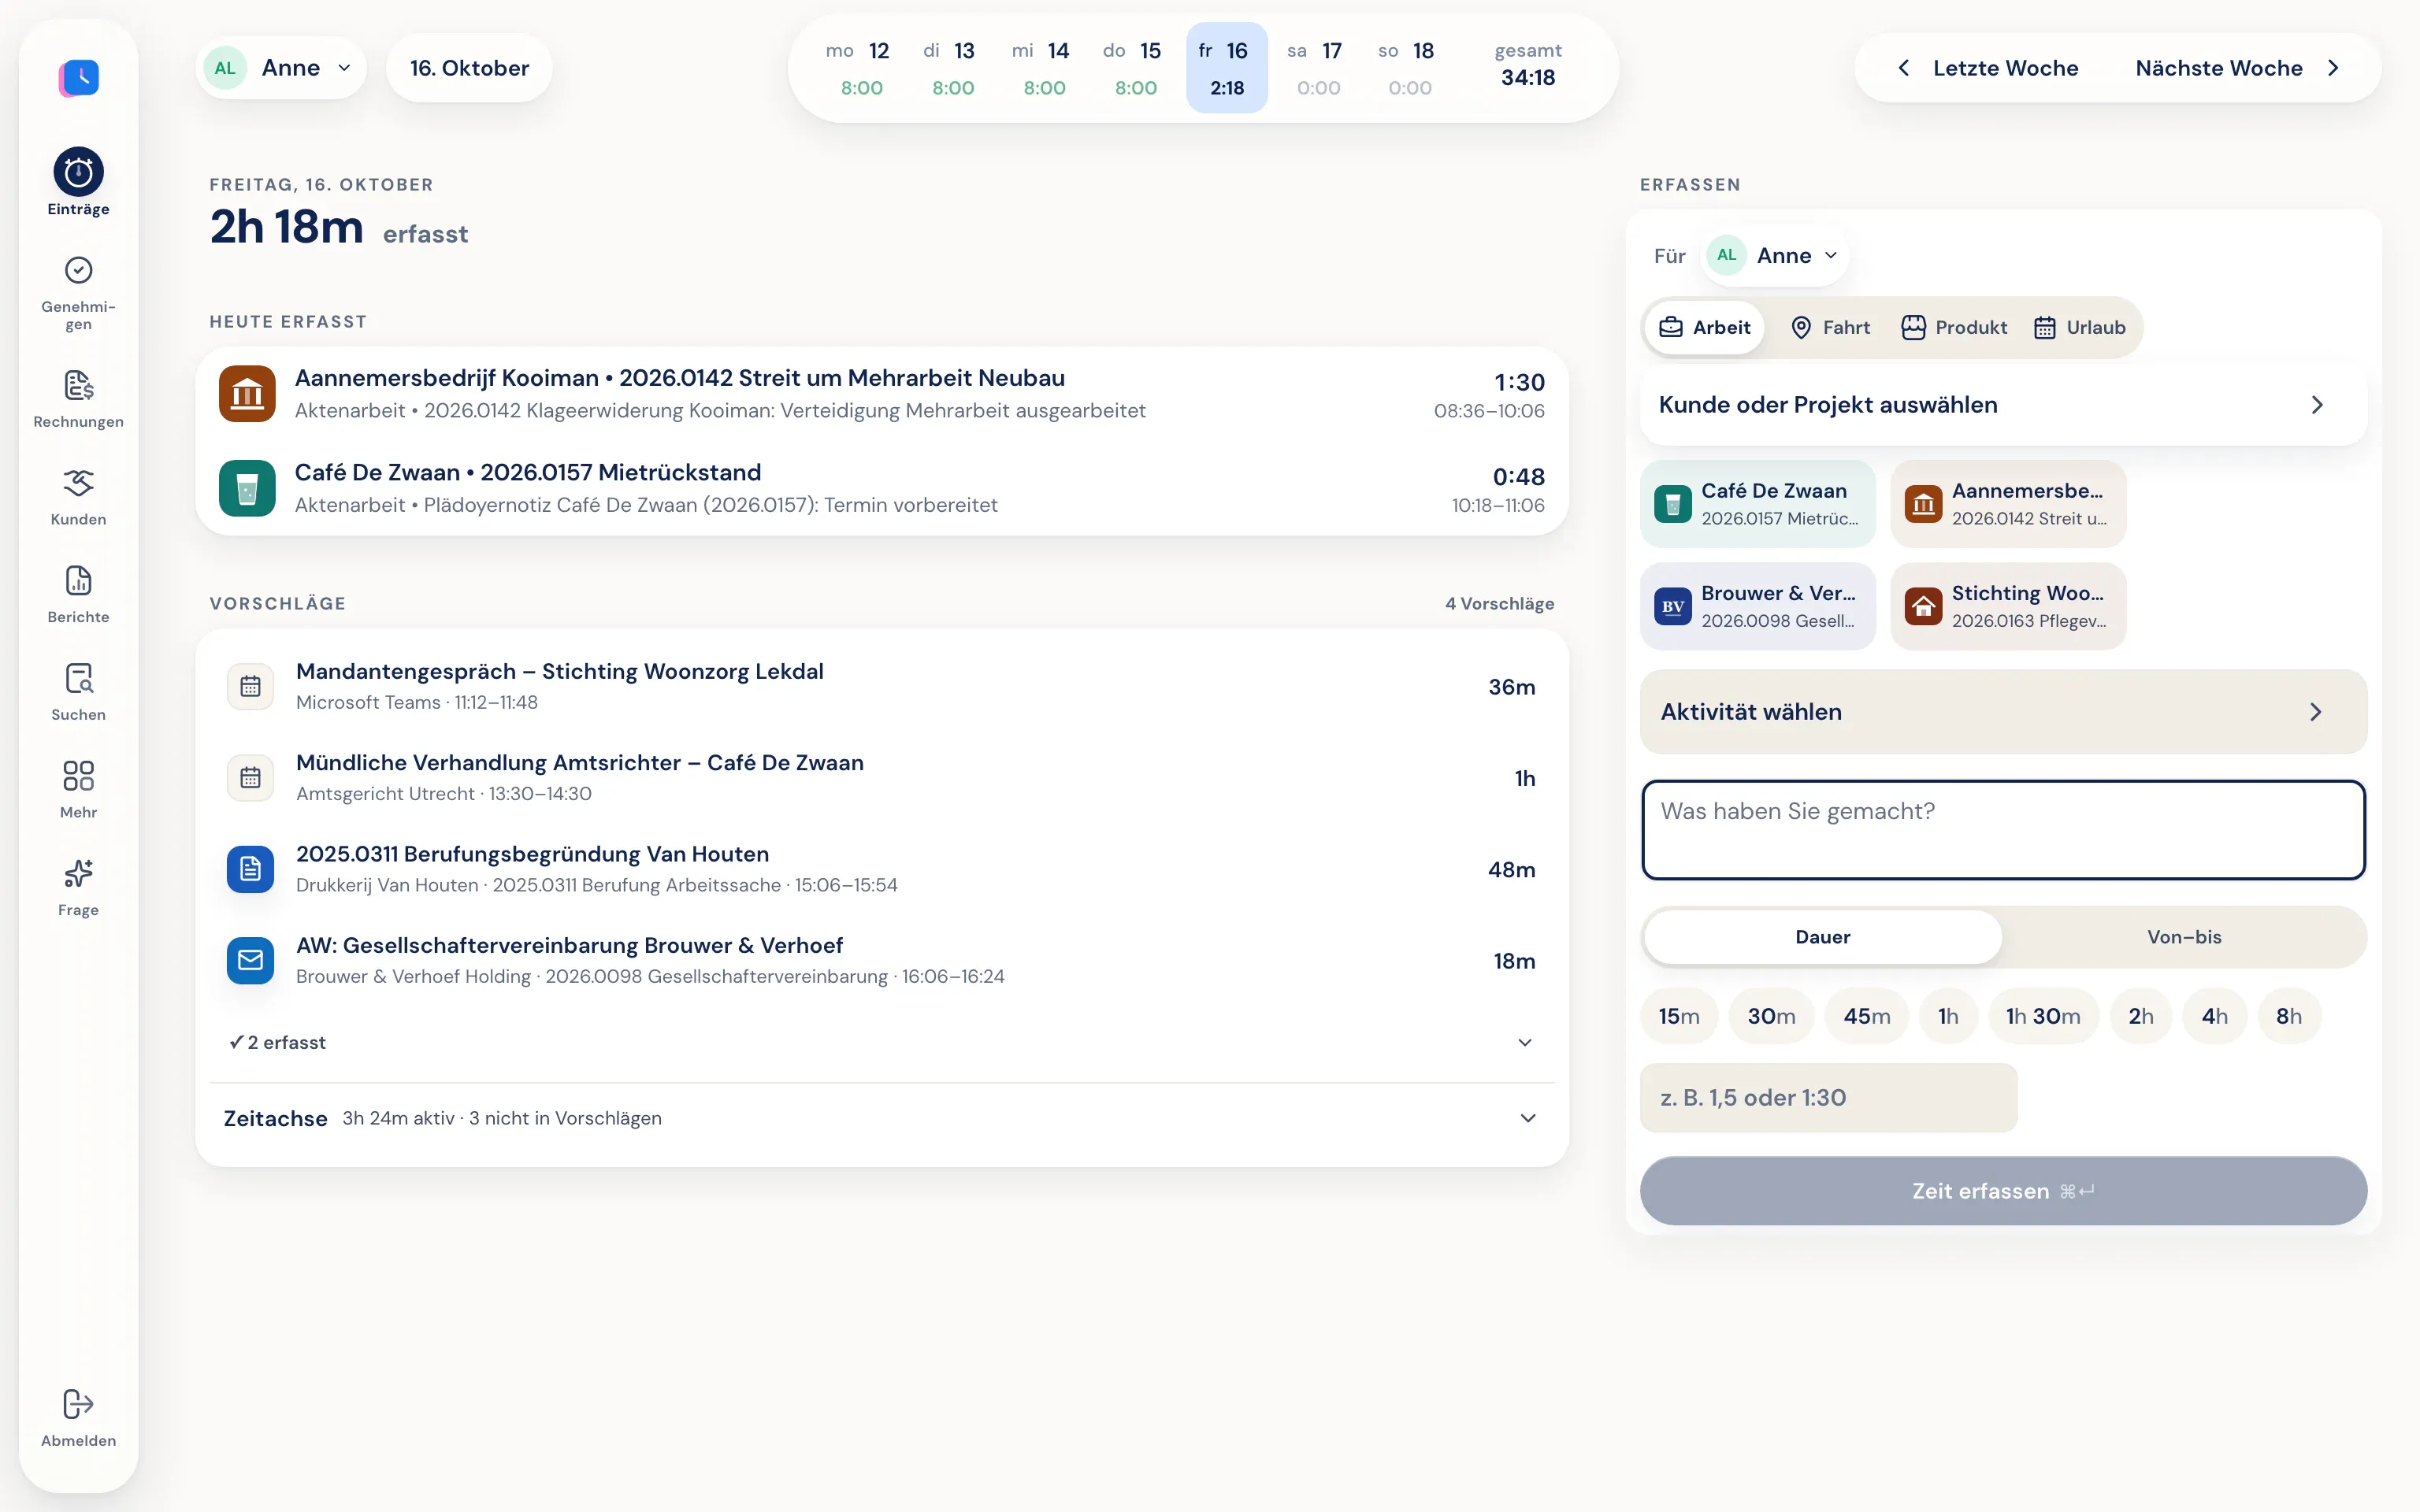Go to Kunden via sidebar icon
The width and height of the screenshot is (2420, 1512).
78,497
